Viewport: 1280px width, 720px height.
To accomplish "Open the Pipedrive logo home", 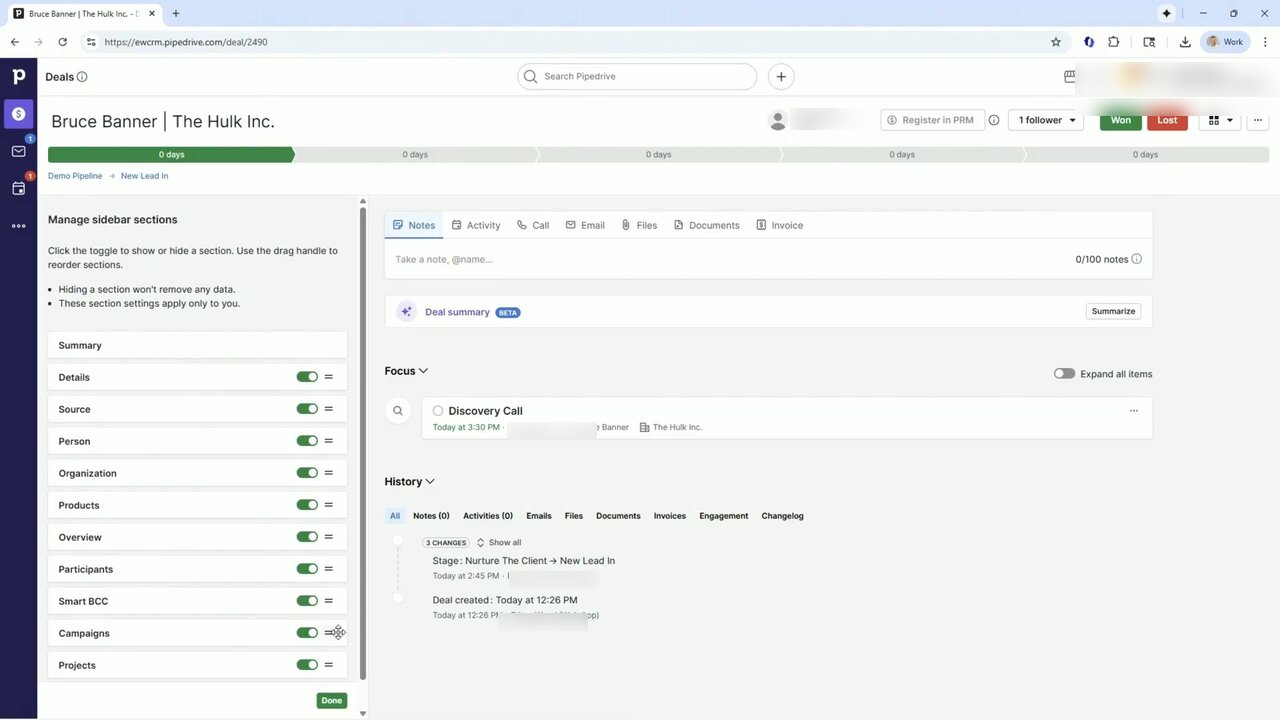I will 18,76.
